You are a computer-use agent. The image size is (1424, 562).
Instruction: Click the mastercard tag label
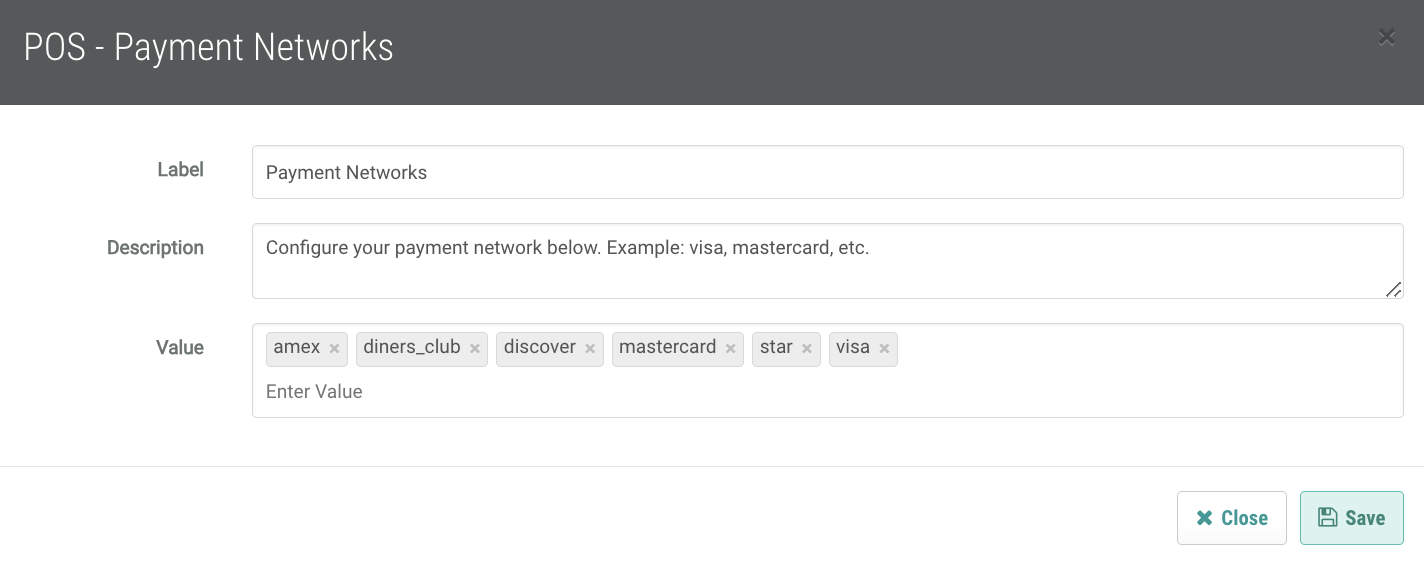click(x=668, y=348)
